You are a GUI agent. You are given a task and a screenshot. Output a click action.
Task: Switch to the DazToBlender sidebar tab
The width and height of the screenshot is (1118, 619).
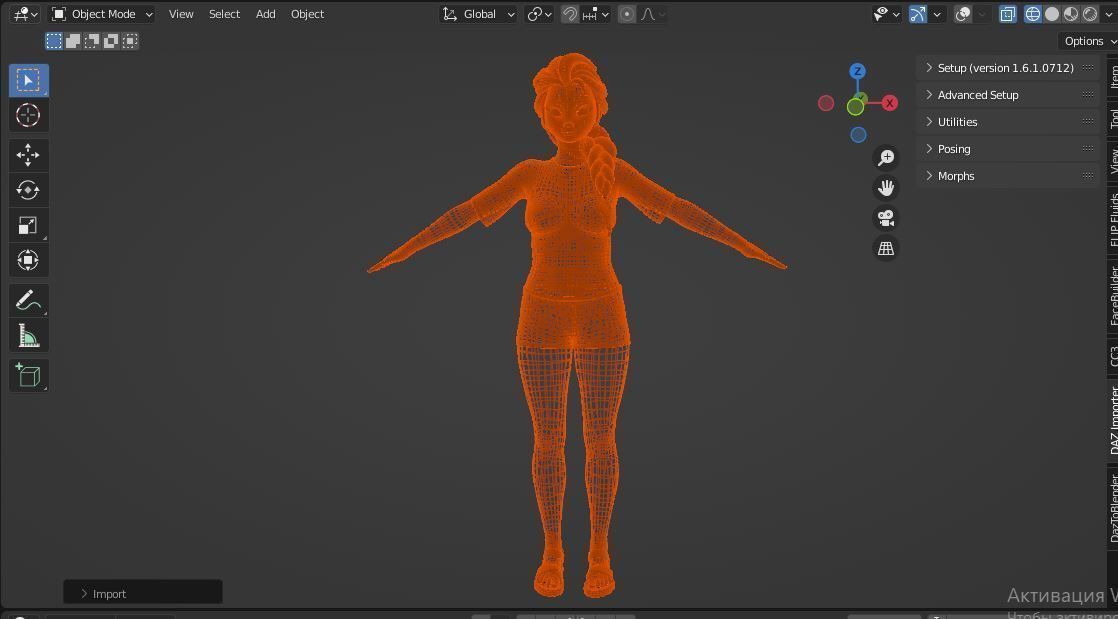point(1113,508)
